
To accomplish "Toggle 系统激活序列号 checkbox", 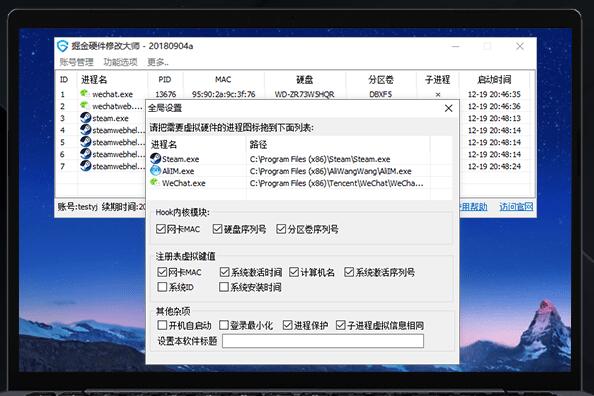I will coord(349,272).
